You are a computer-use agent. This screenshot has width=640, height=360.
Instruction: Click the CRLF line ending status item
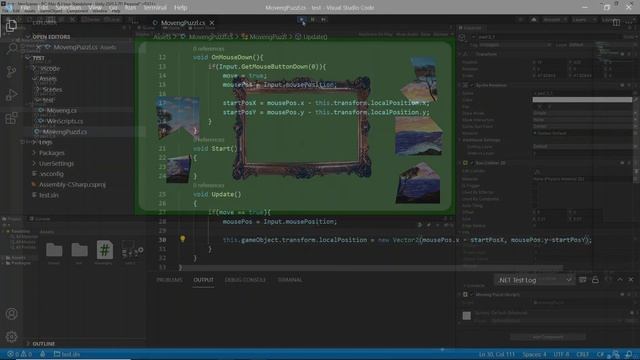(x=582, y=354)
